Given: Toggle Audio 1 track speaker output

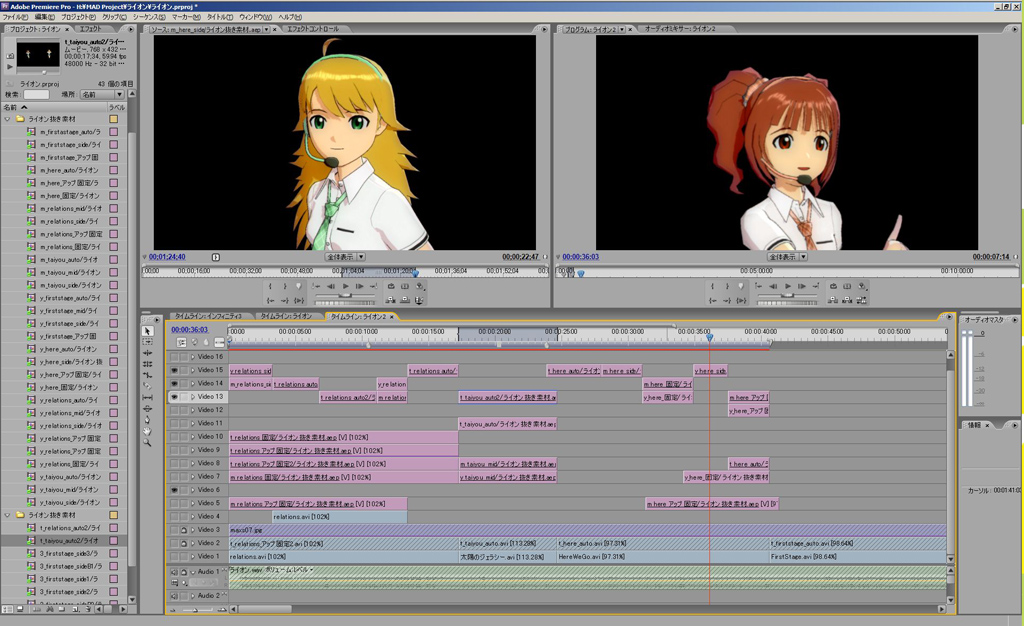Looking at the screenshot, I should [174, 572].
